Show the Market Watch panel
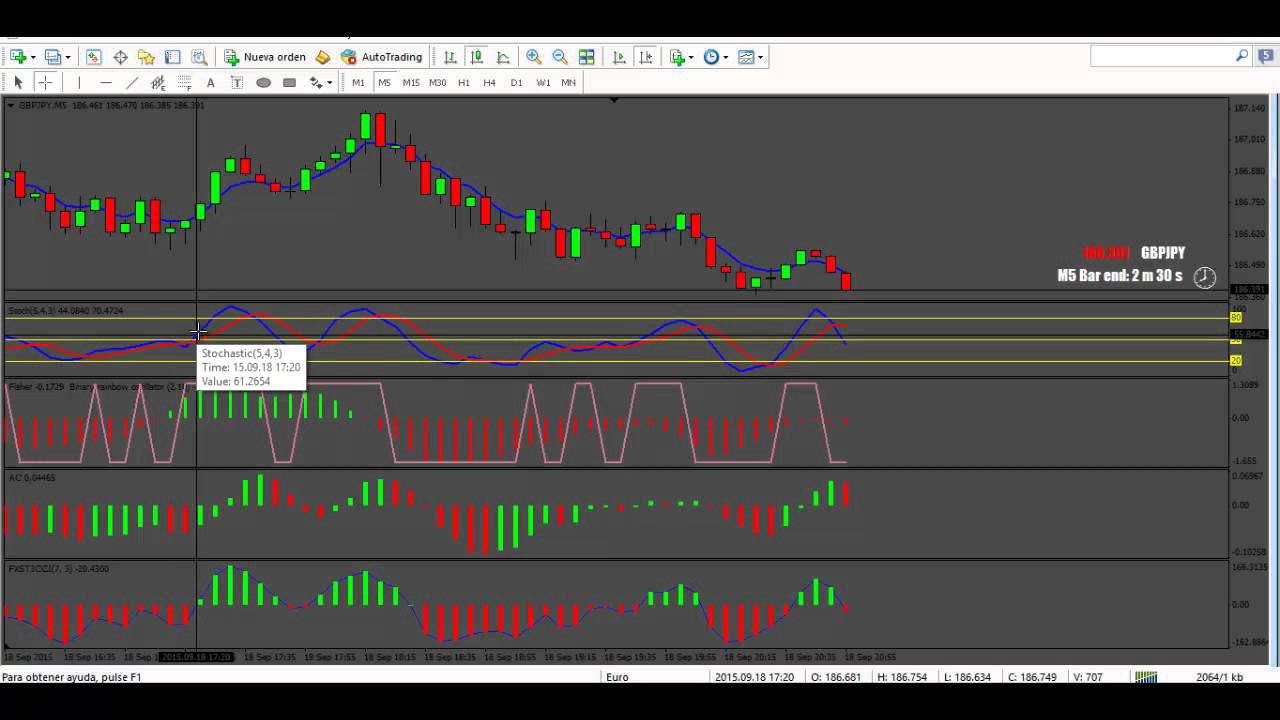Screen dimensions: 1280x720 [93, 57]
